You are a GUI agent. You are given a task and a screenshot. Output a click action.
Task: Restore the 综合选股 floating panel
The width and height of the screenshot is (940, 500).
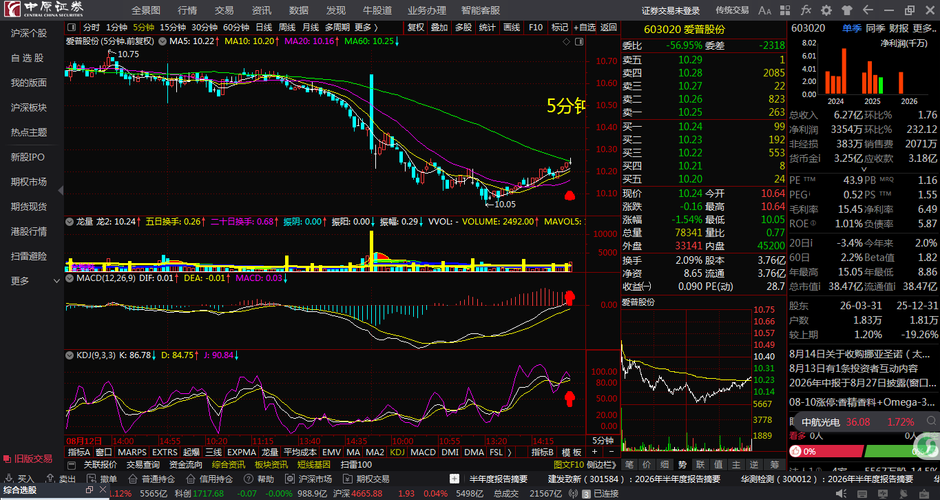click(89, 490)
